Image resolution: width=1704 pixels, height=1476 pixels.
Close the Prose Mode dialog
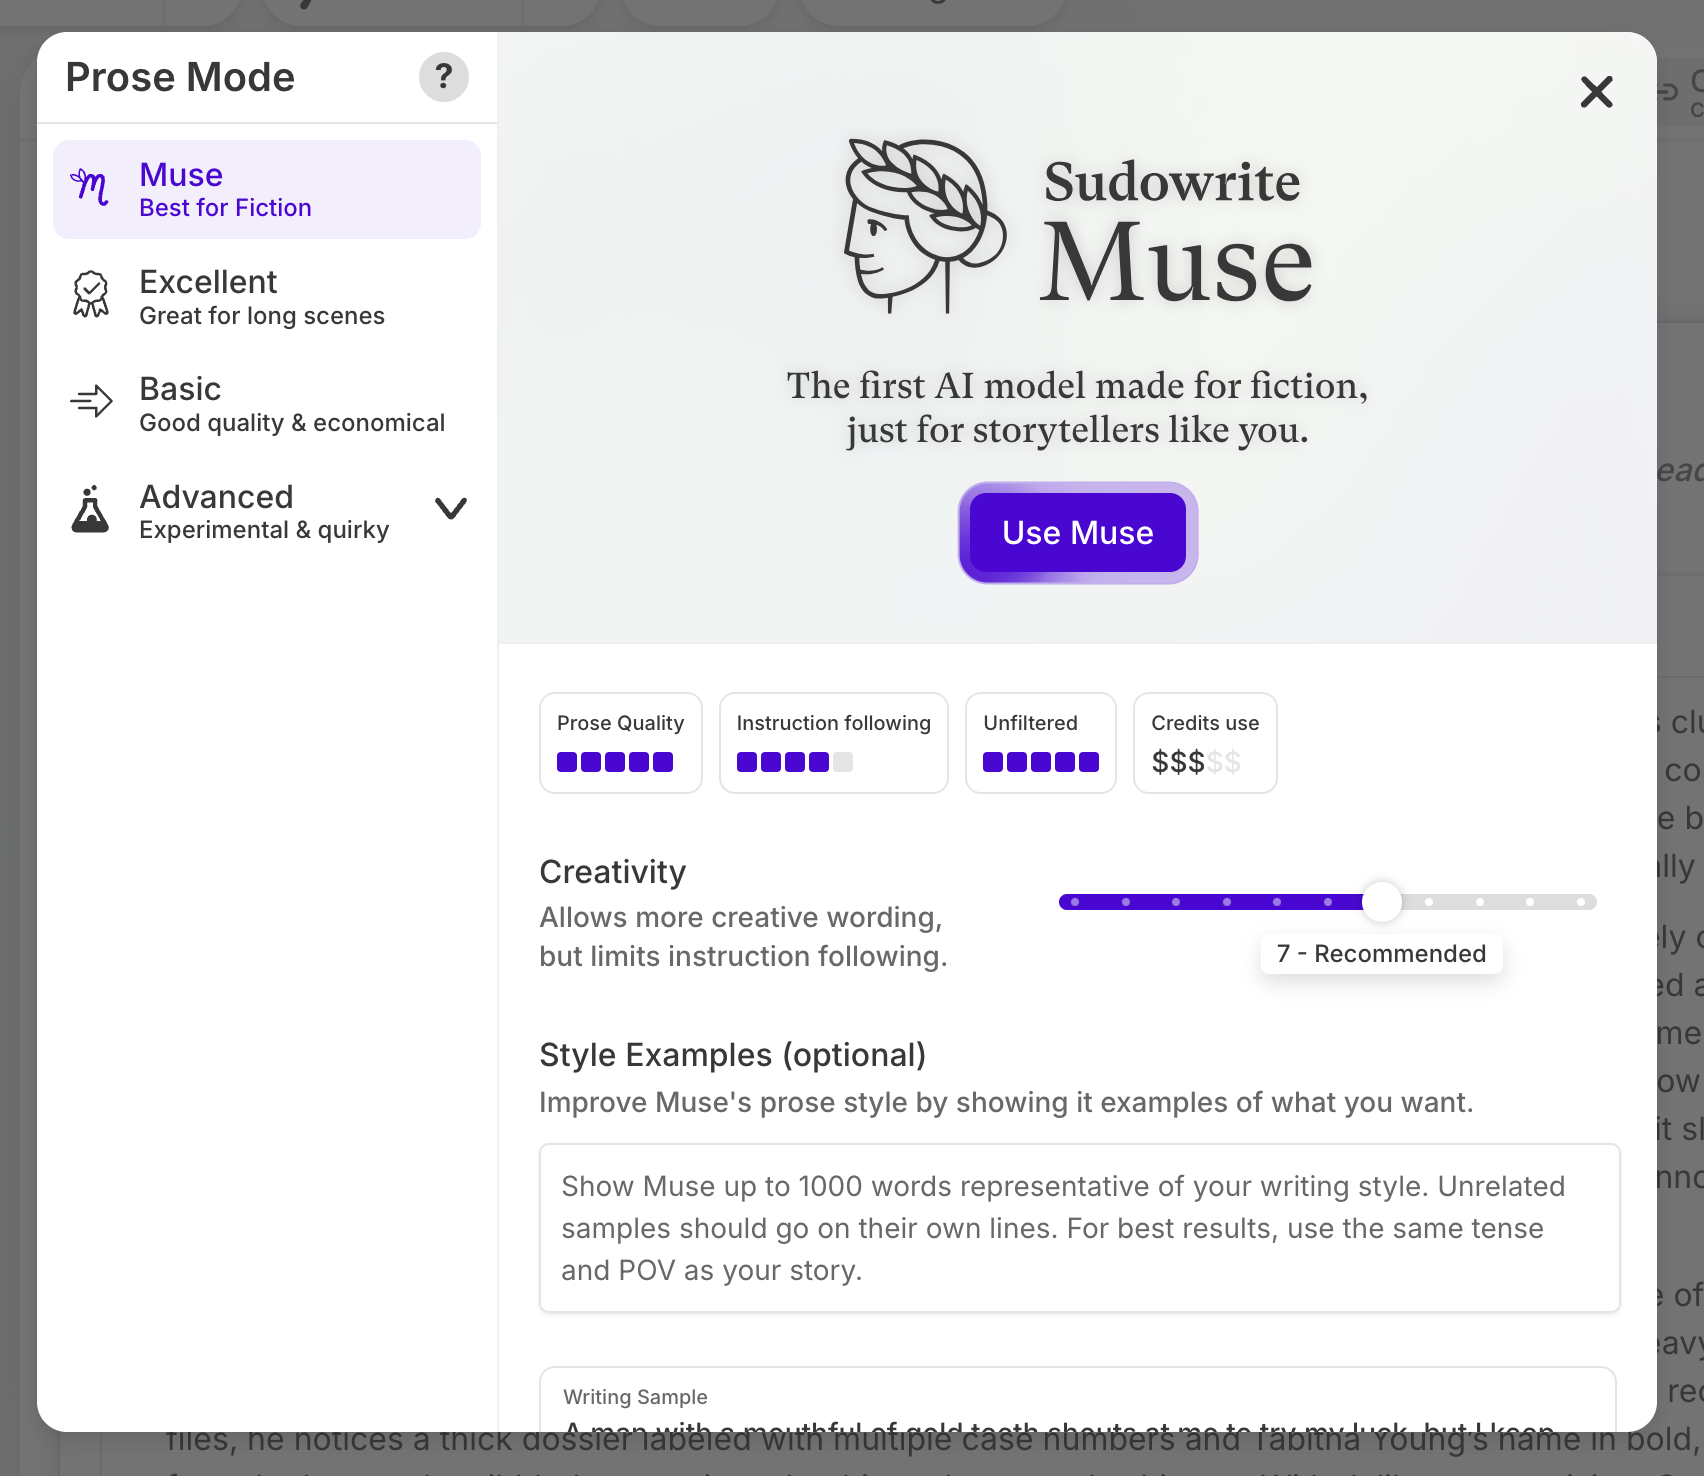(1596, 92)
